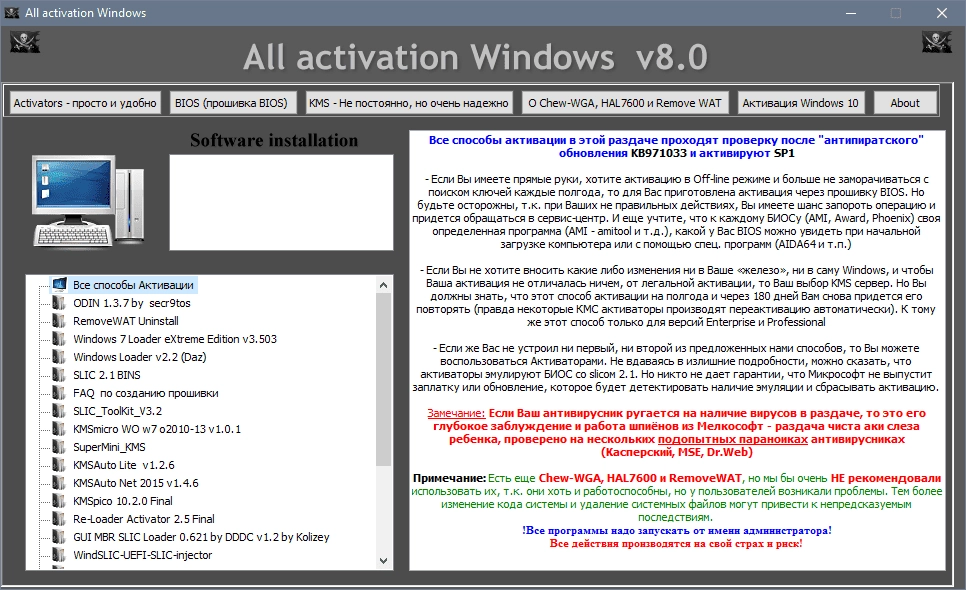Select RemoveWAT Uninstall entry
The height and width of the screenshot is (590, 966).
pos(126,321)
